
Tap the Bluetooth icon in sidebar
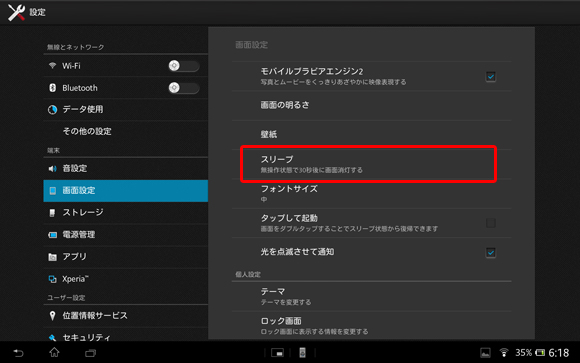tap(53, 88)
